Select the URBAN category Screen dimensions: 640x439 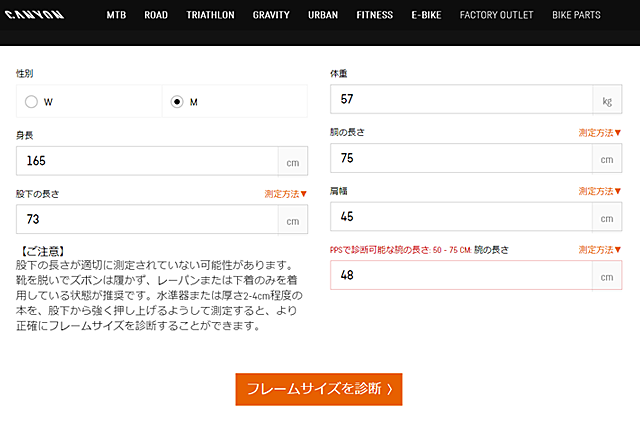pos(323,16)
